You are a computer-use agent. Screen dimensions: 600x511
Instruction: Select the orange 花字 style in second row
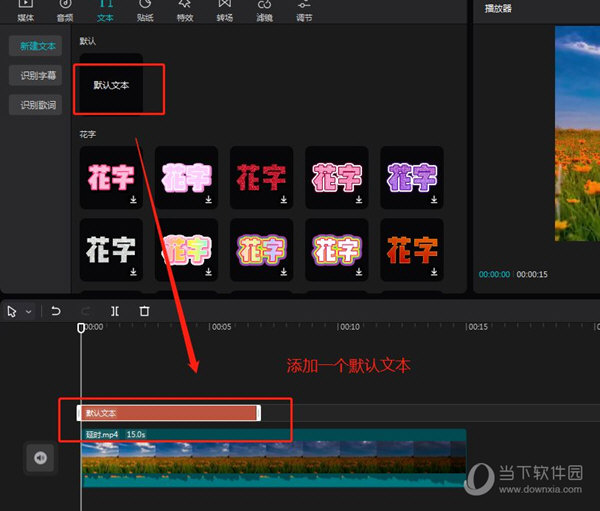pos(412,249)
